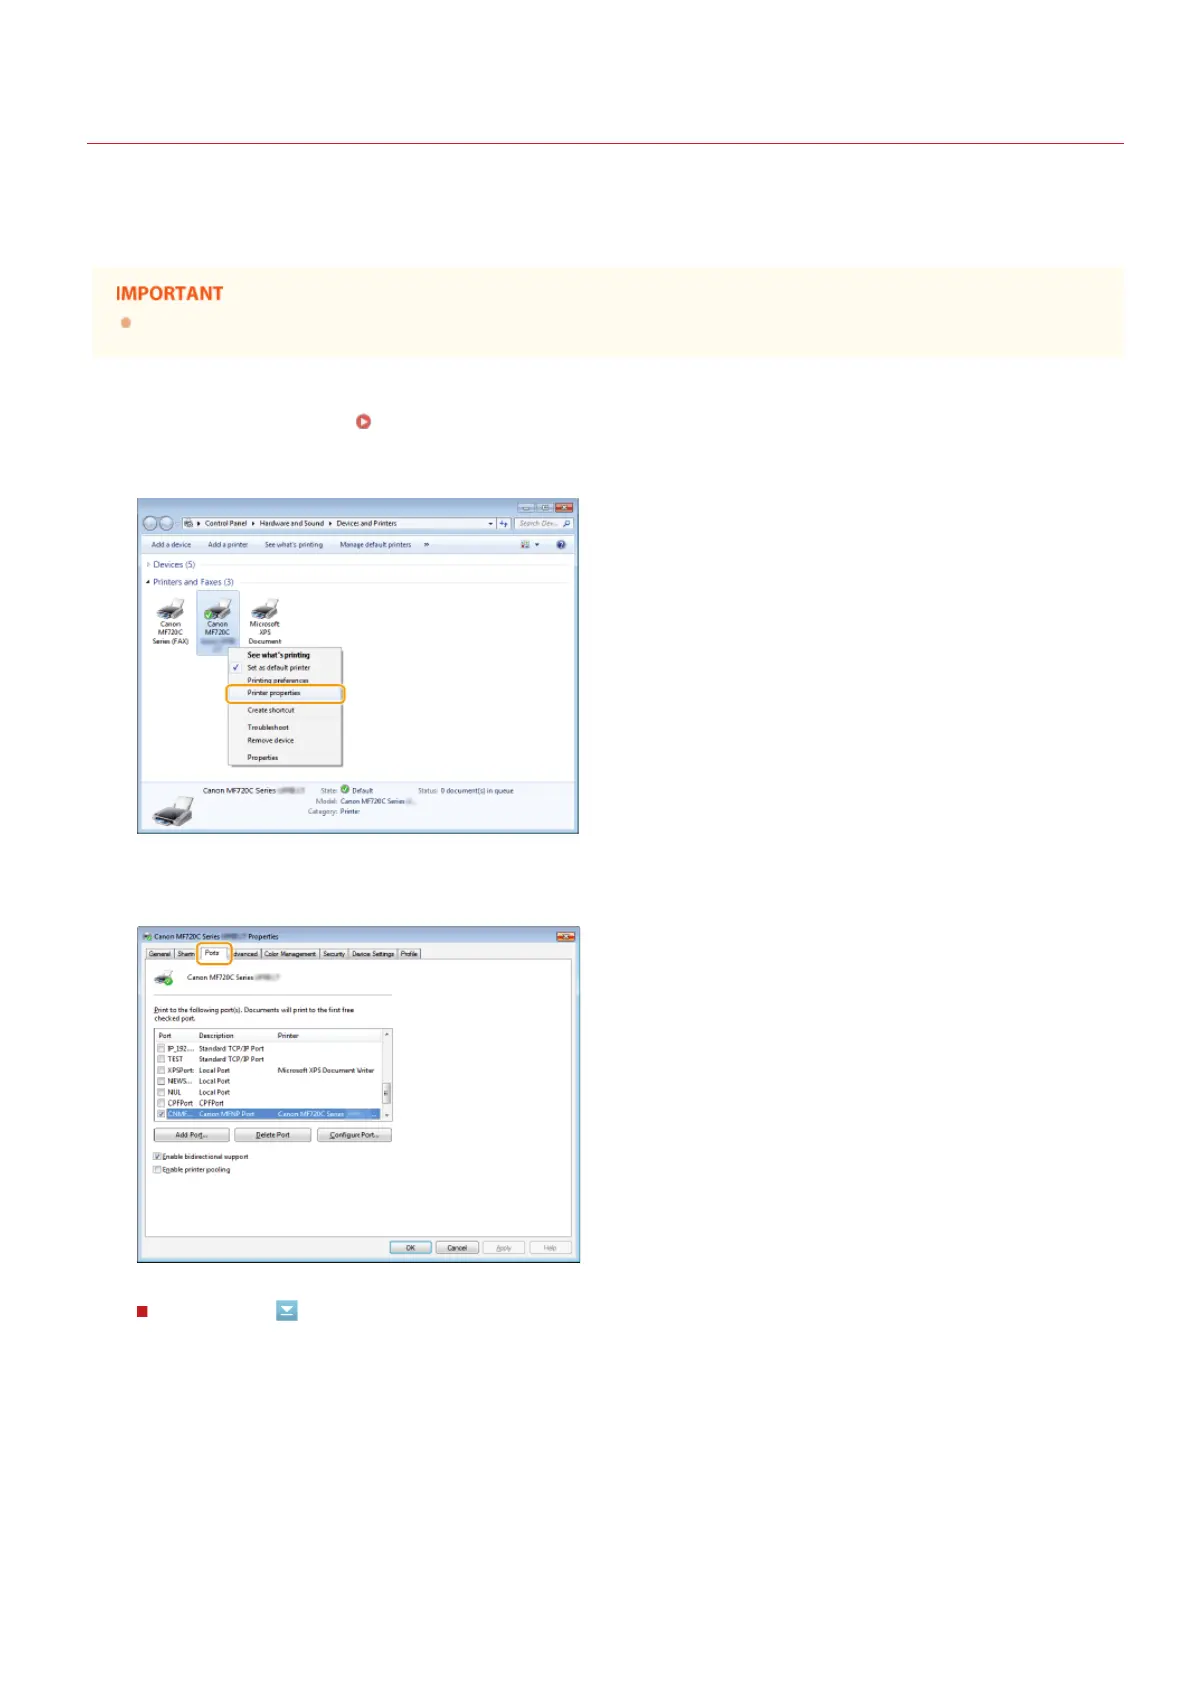Click Manage default printers toolbar command
1190x1684 pixels.
pos(376,545)
